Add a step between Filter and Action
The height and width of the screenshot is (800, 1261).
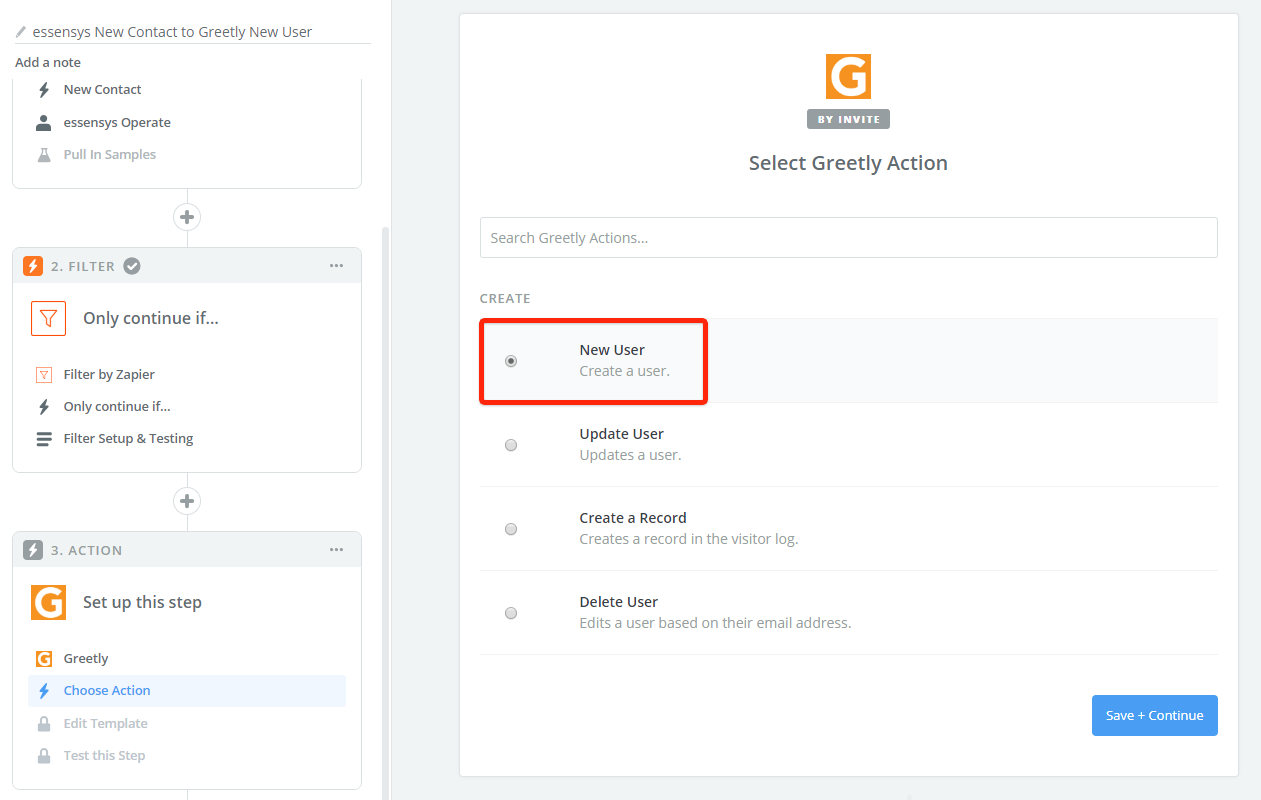[x=187, y=501]
